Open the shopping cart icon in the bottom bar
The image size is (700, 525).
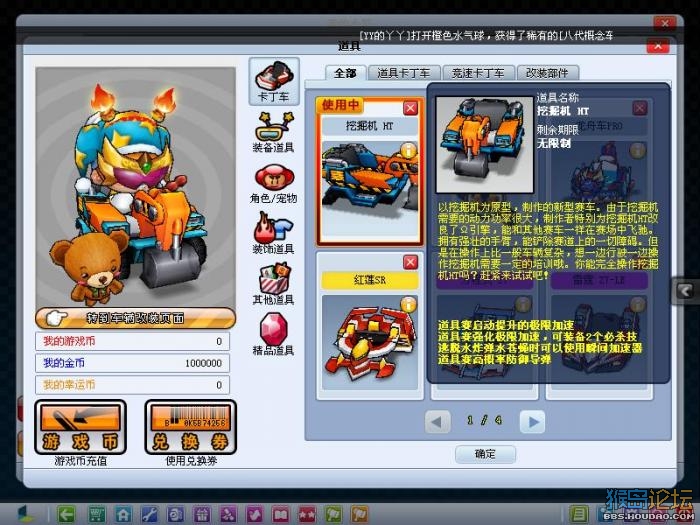tap(97, 515)
